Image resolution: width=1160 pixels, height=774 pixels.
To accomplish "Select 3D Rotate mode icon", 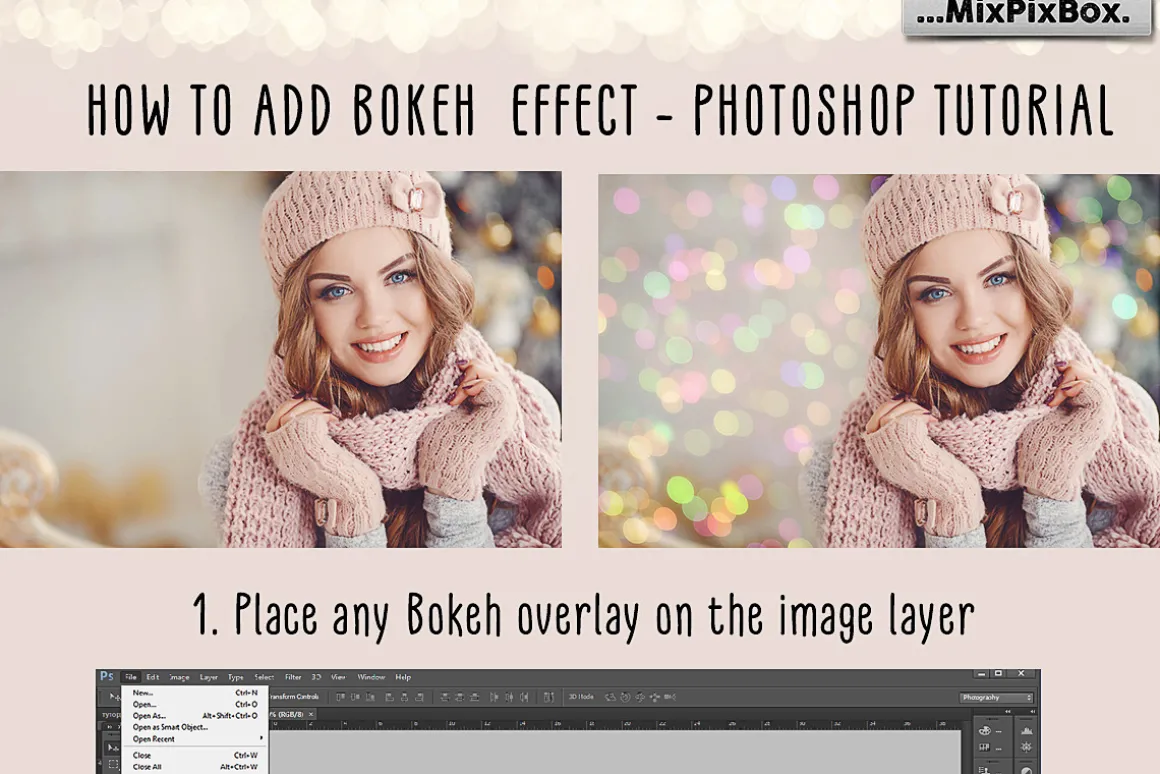I will (x=610, y=697).
